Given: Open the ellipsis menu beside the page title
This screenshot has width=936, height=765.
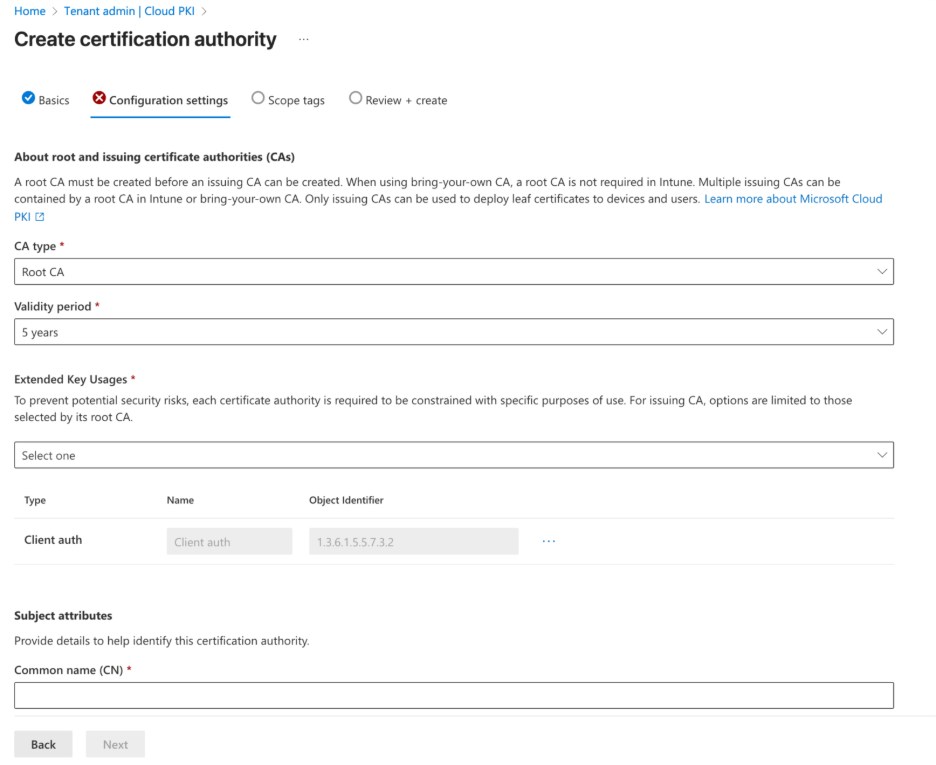Looking at the screenshot, I should pyautogui.click(x=303, y=39).
